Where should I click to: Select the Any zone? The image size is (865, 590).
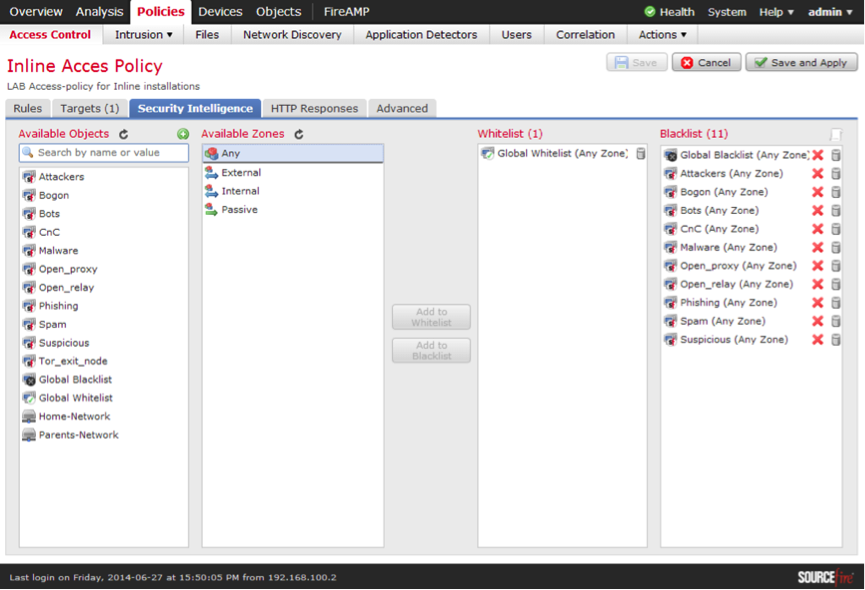[293, 153]
